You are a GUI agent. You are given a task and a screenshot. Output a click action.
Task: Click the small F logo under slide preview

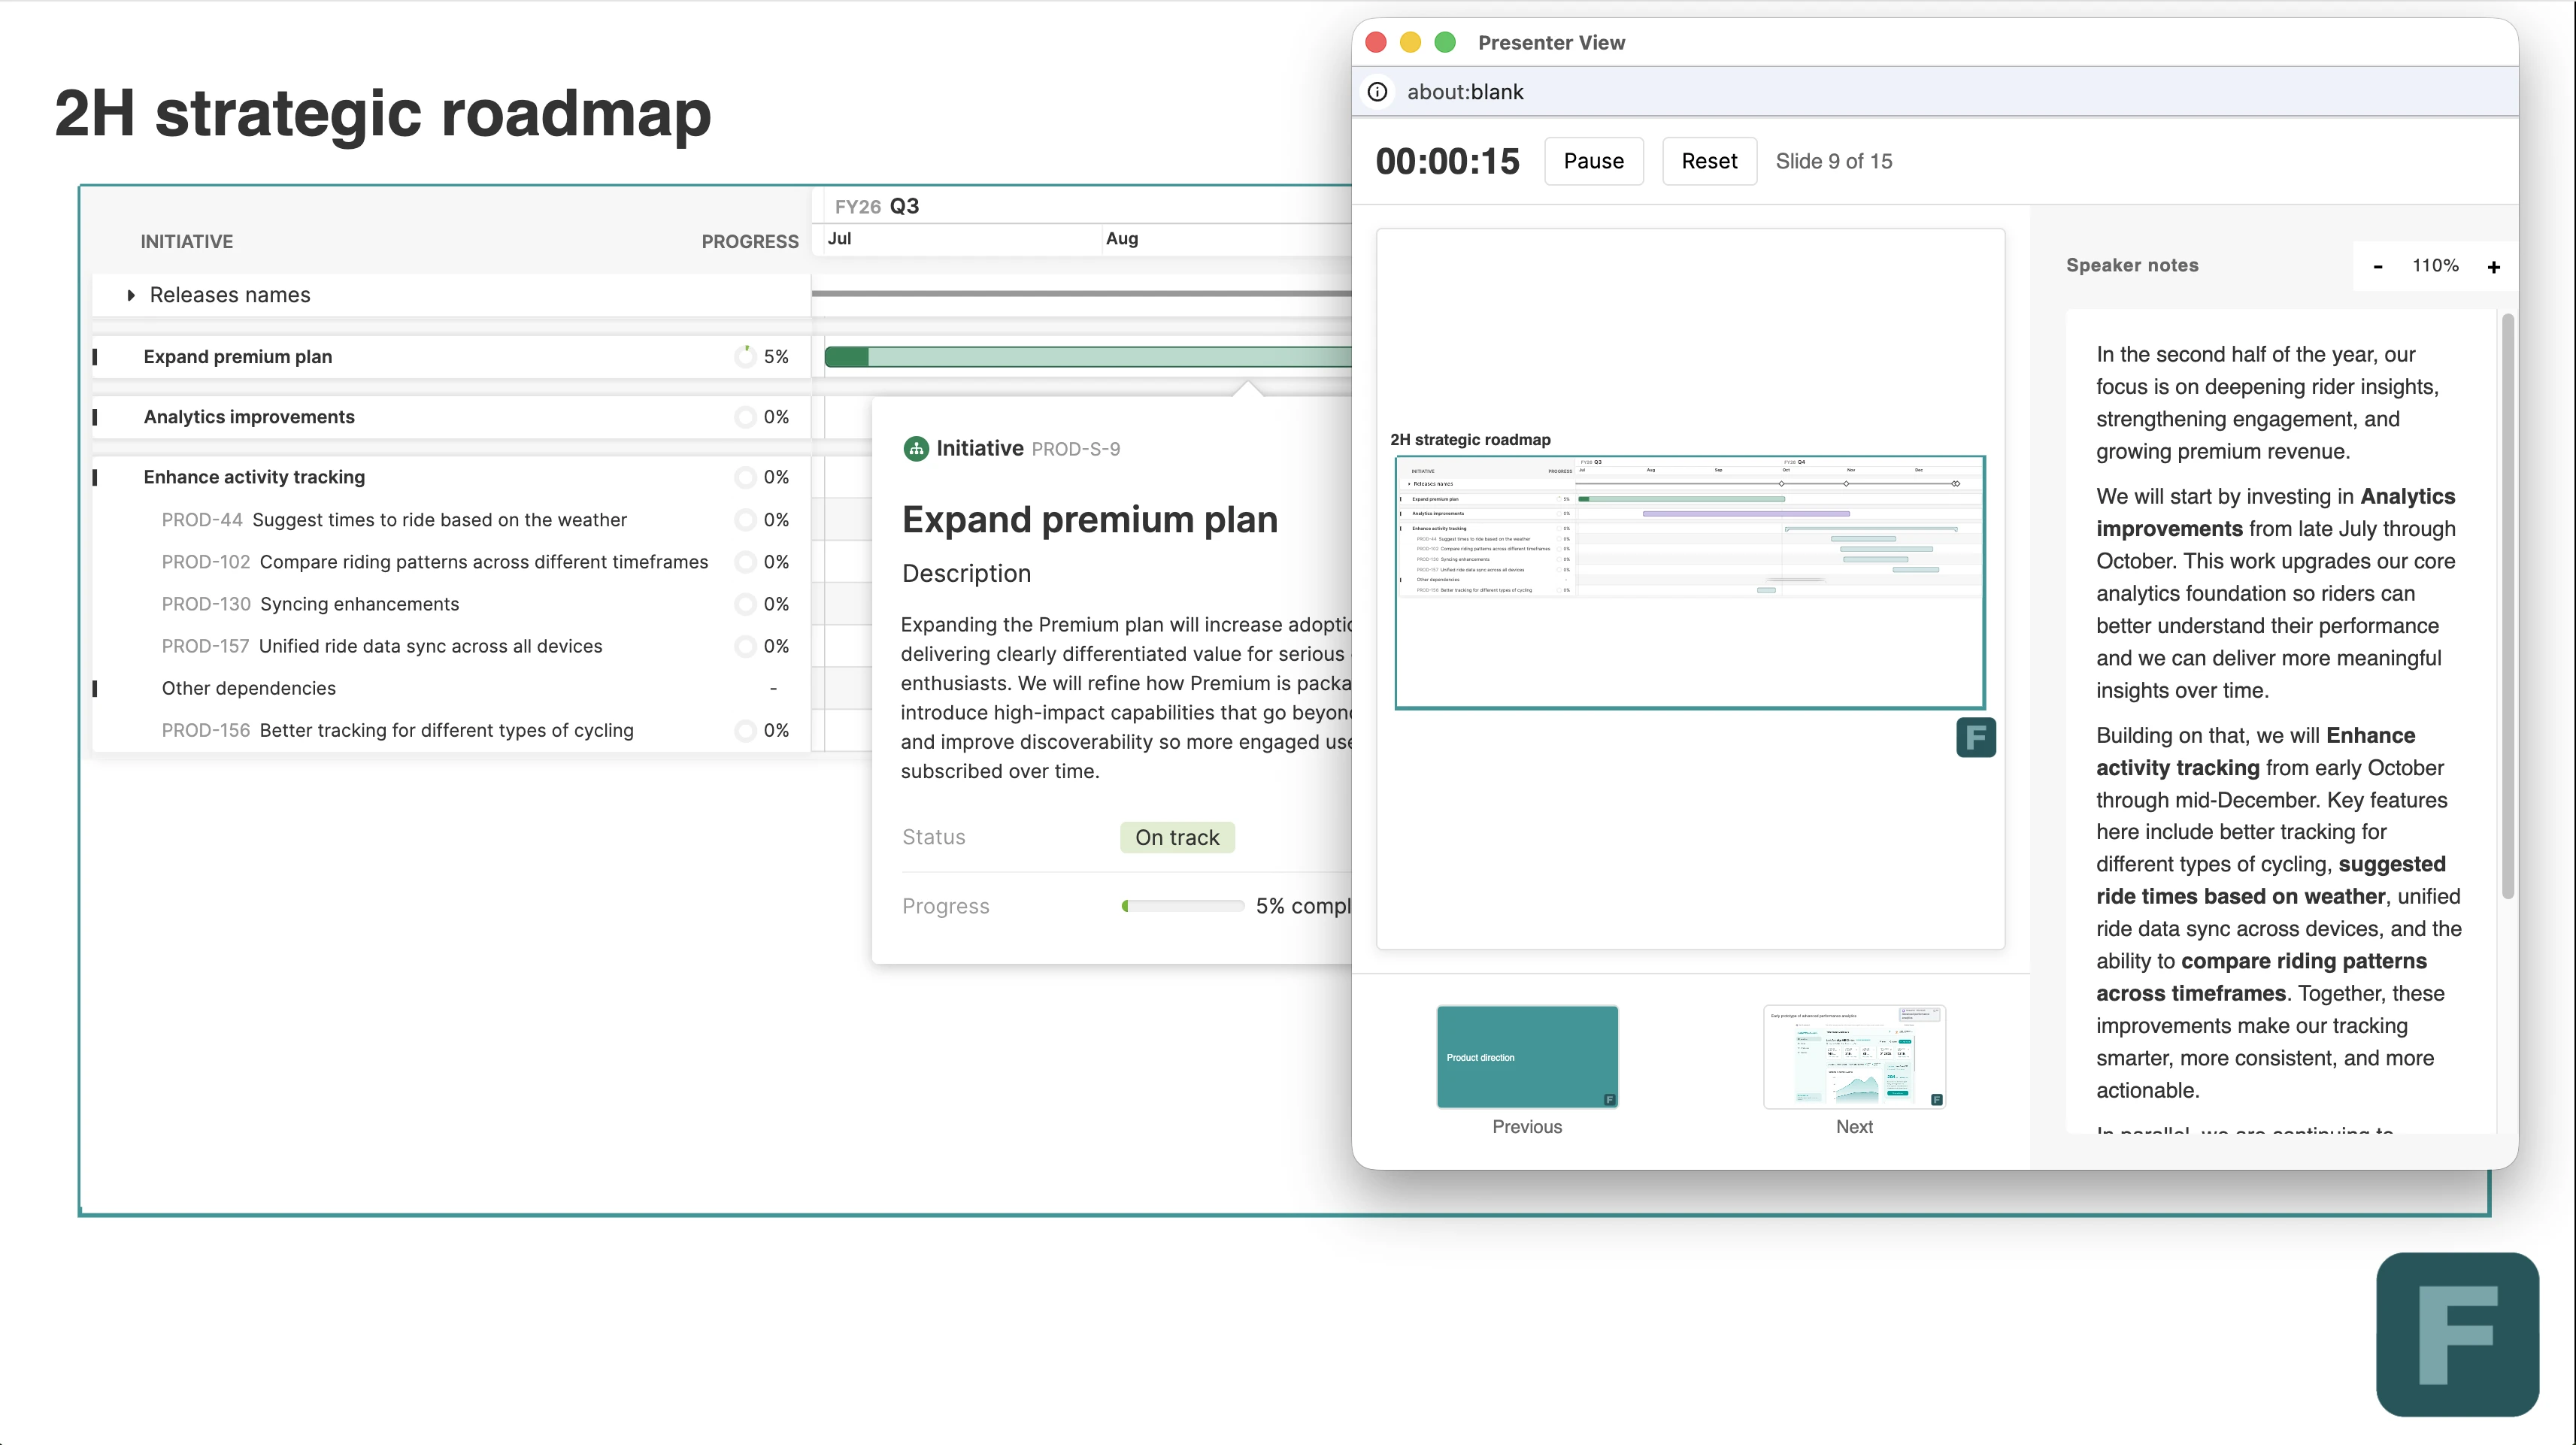tap(1975, 738)
